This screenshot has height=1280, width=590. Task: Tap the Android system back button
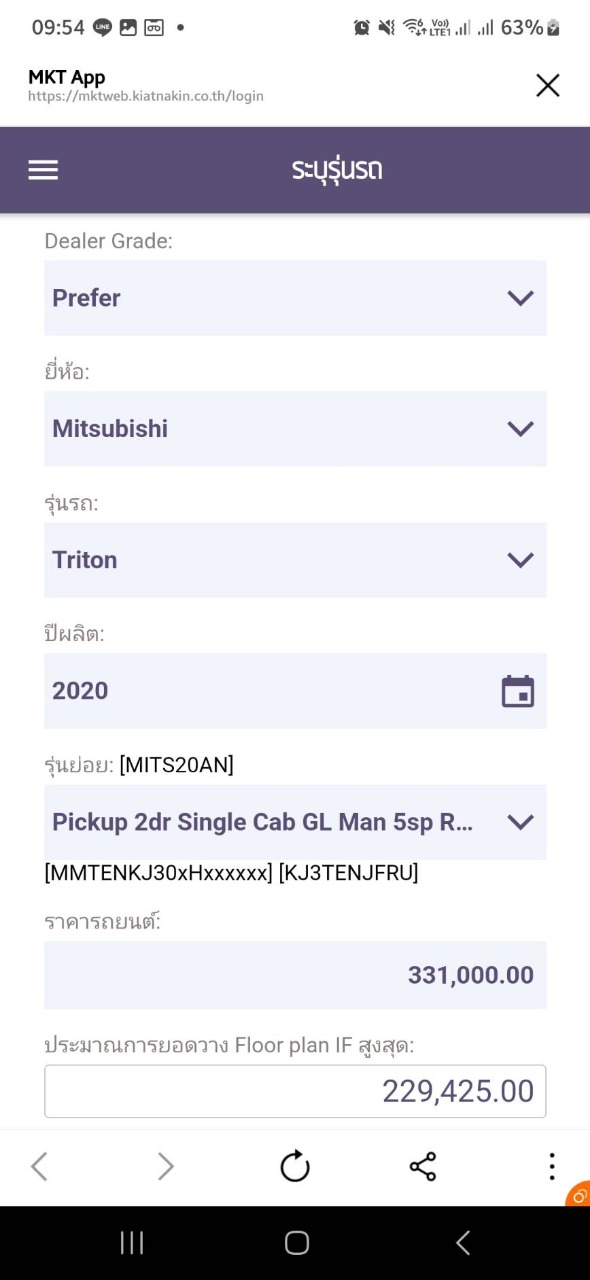pos(462,1243)
